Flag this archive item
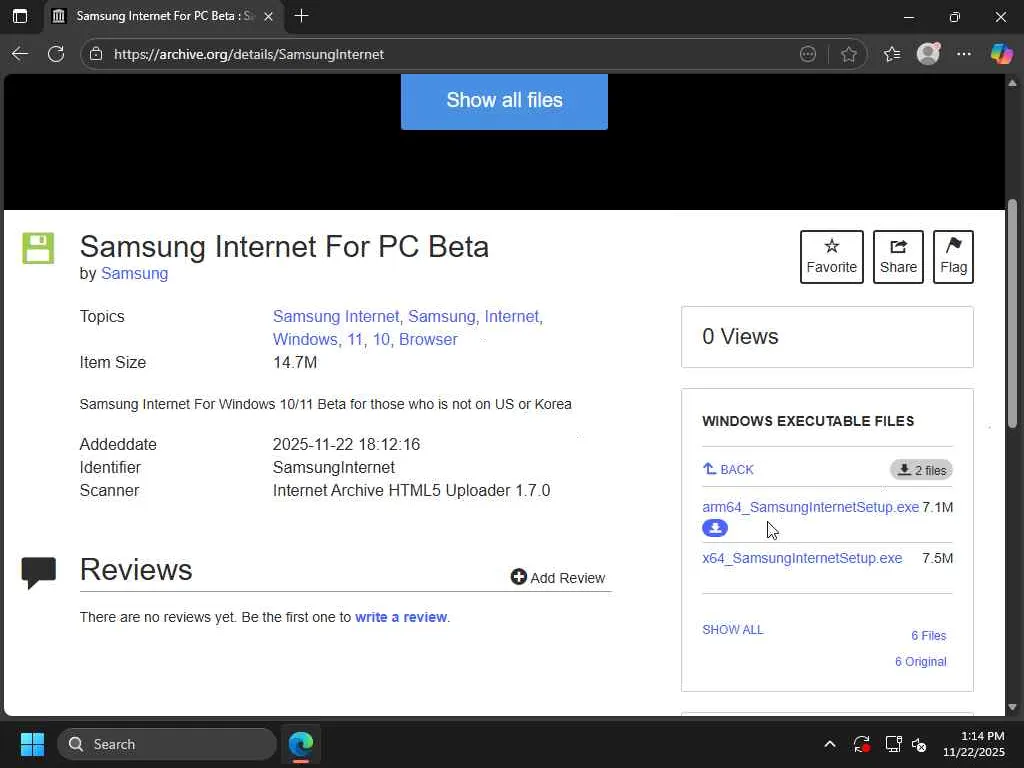 (953, 257)
